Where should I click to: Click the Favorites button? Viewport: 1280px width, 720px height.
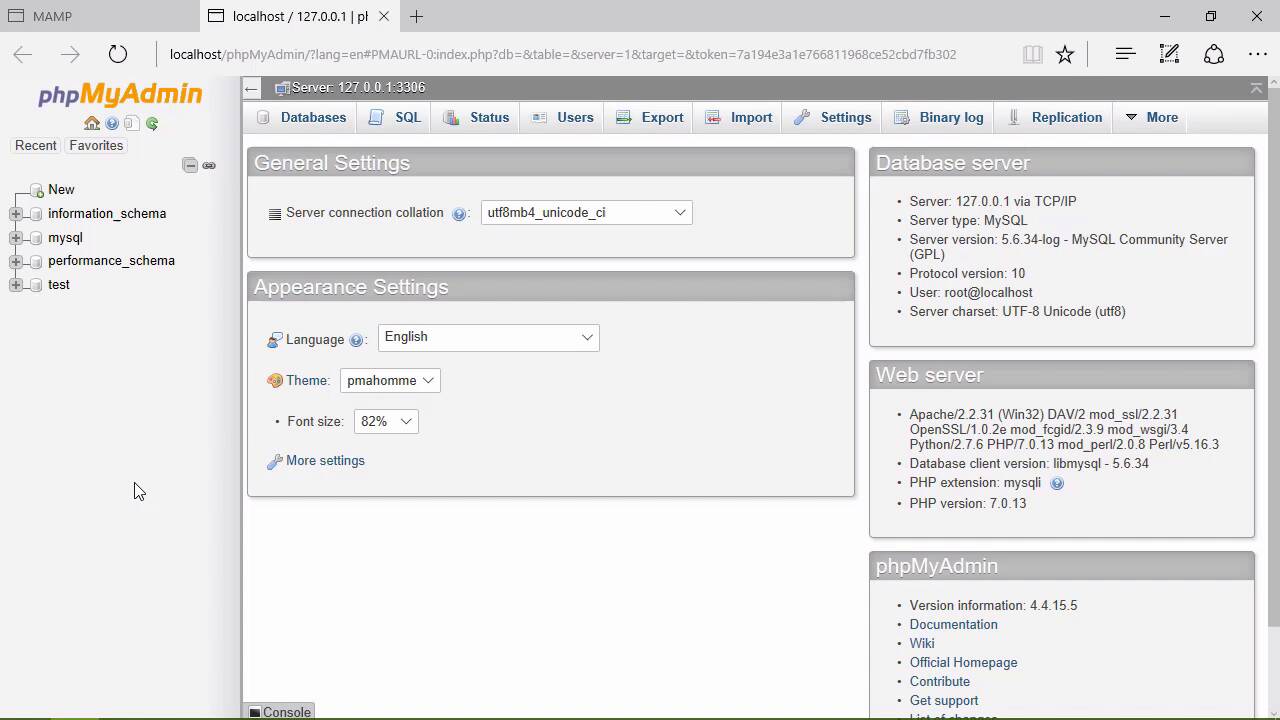point(96,145)
